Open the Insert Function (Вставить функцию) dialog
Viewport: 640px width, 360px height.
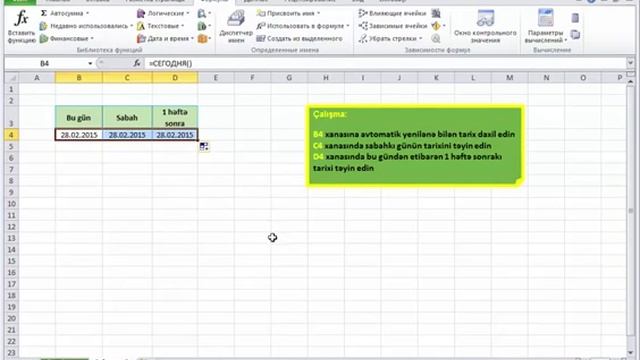coord(21,27)
